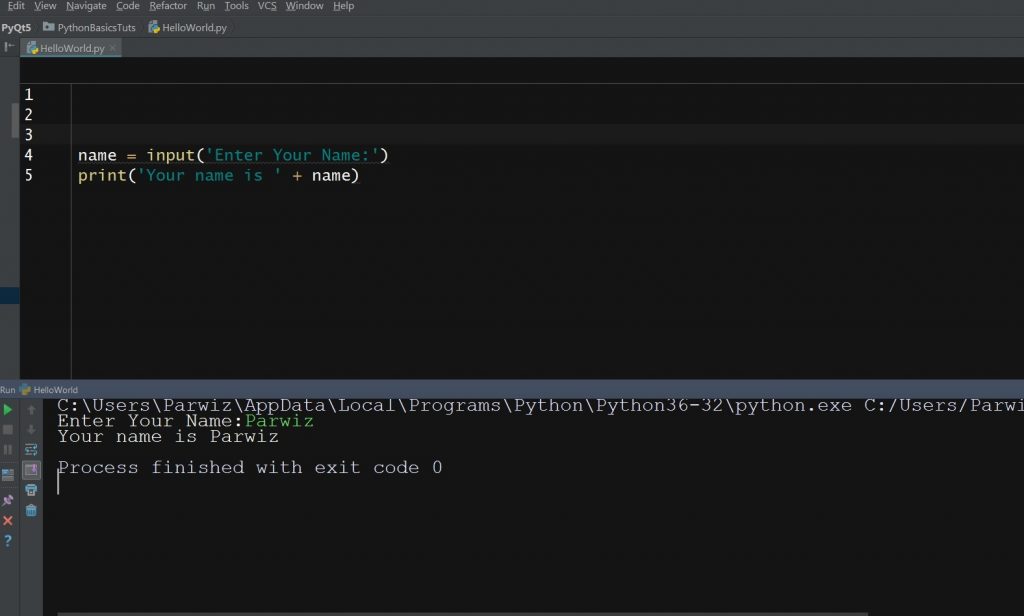Viewport: 1024px width, 616px height.
Task: Click the HelloWorld.py Python icon in breadcrumb
Action: point(153,27)
